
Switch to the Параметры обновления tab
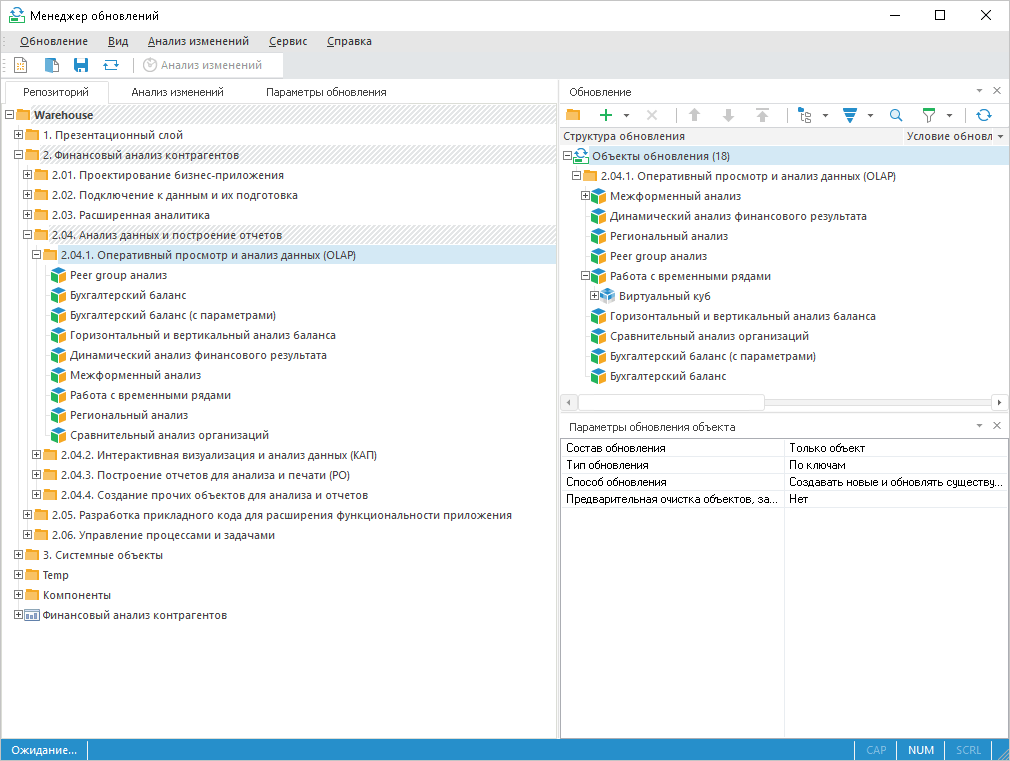click(326, 92)
